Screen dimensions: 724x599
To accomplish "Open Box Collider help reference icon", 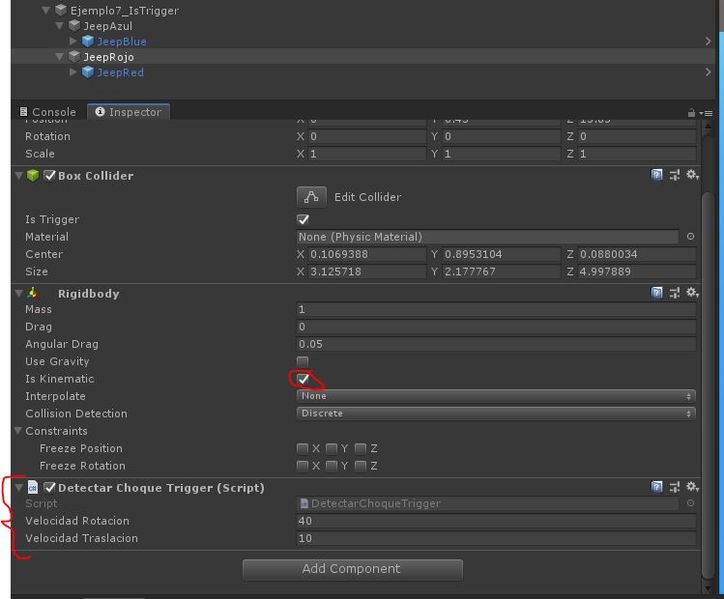I will [x=656, y=175].
